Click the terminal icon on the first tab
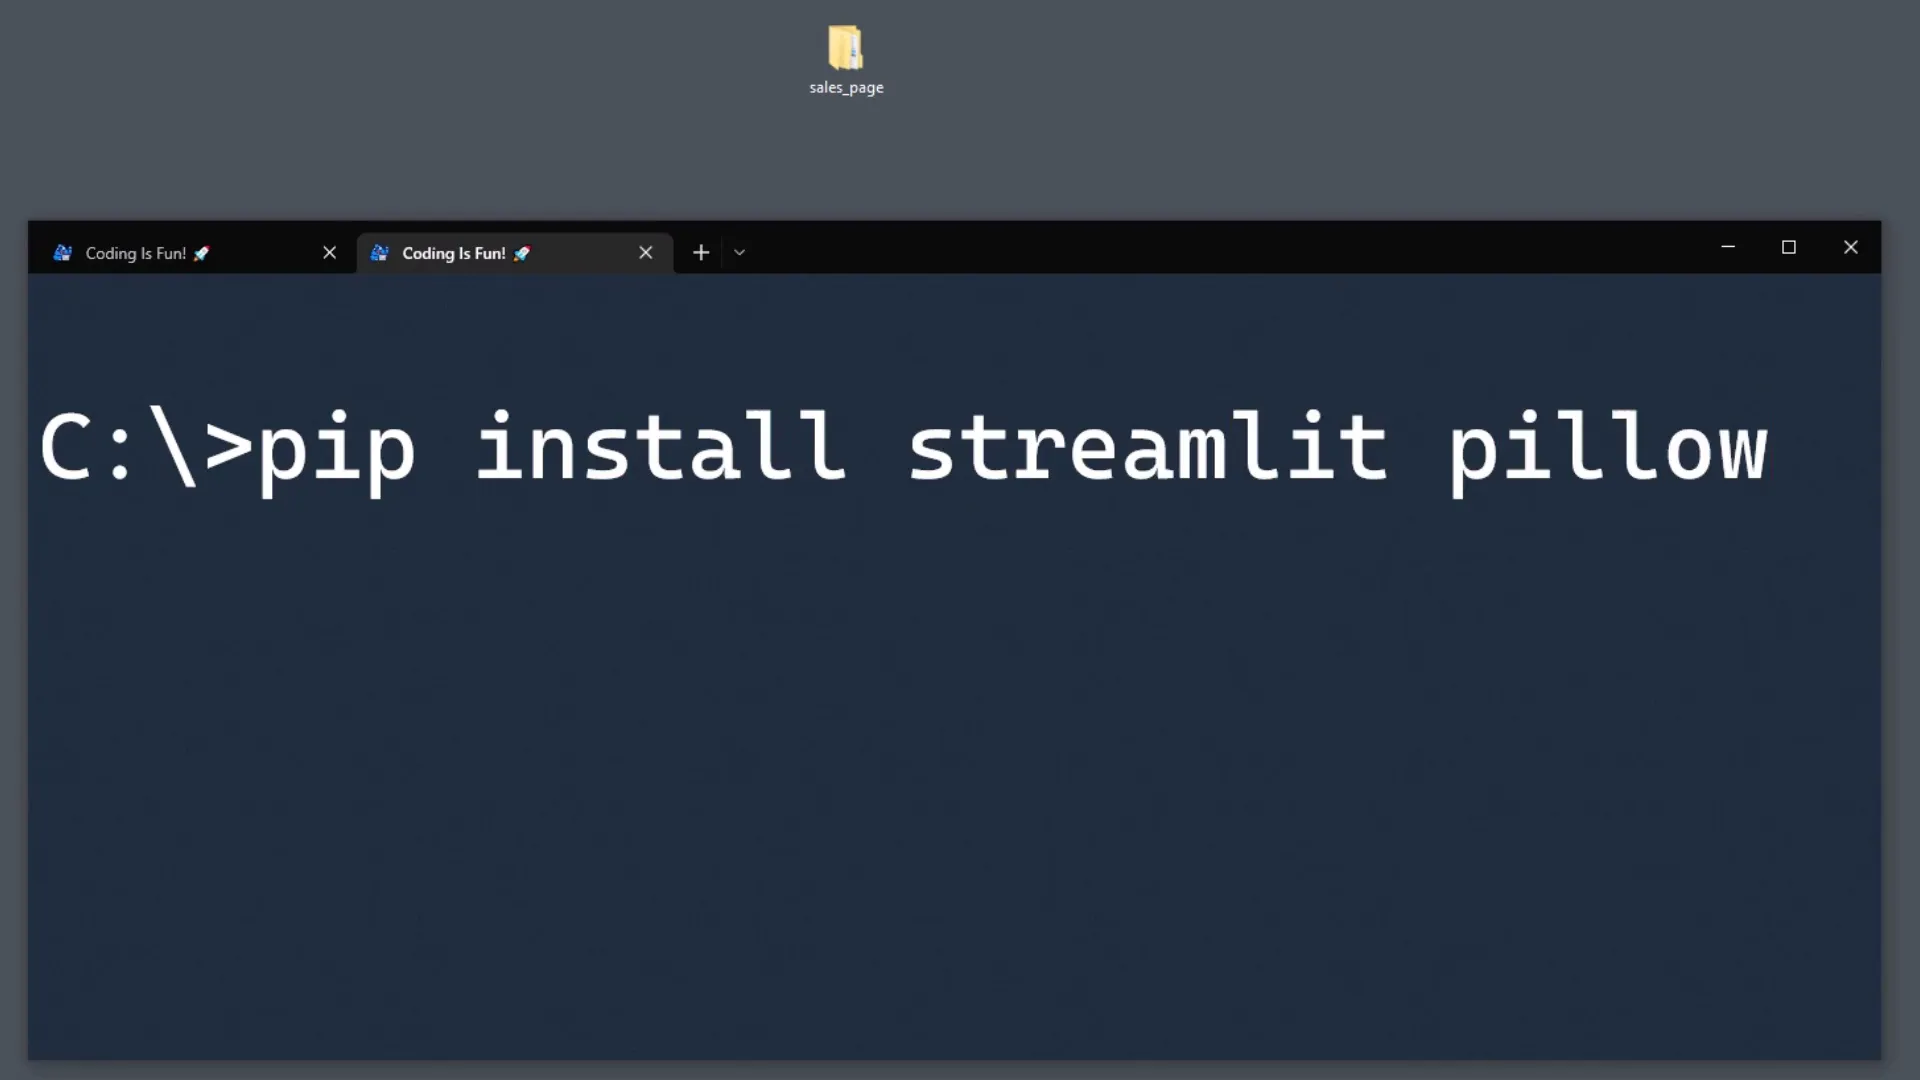Screen dimensions: 1920x1080 (x=62, y=253)
